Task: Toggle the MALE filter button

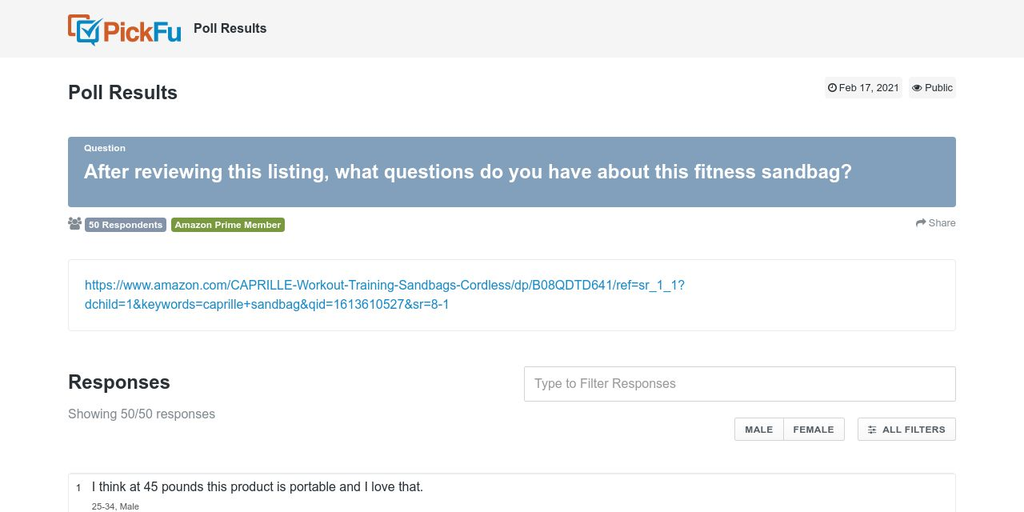Action: [x=759, y=430]
